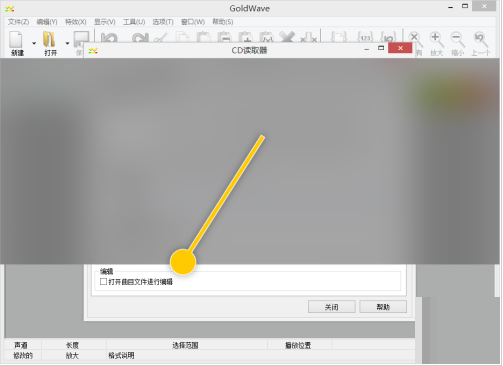Image resolution: width=503 pixels, height=366 pixels.
Task: Maximize the CD读取器 dialog
Action: pyautogui.click(x=381, y=48)
